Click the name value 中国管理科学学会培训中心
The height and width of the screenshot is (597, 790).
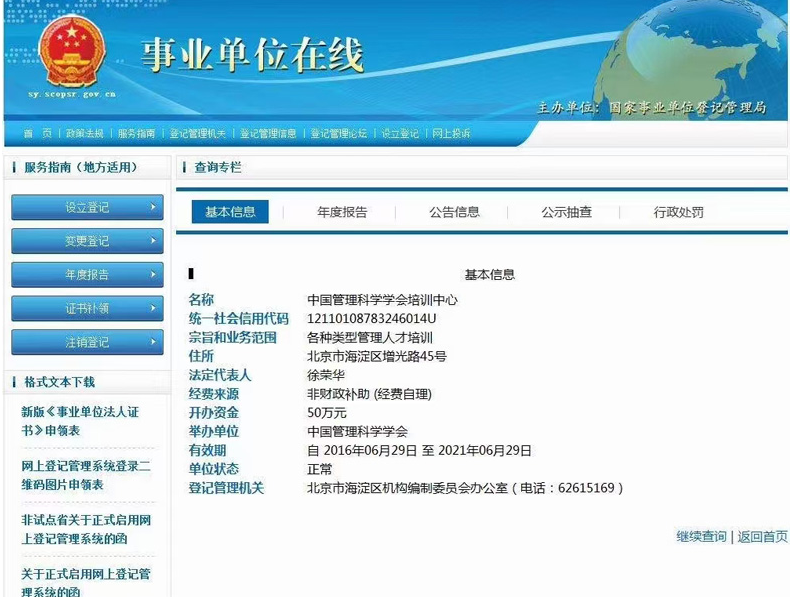click(x=382, y=300)
